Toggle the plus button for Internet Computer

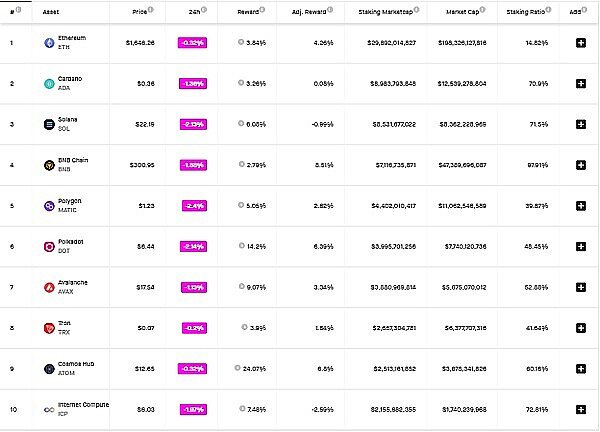(x=580, y=409)
